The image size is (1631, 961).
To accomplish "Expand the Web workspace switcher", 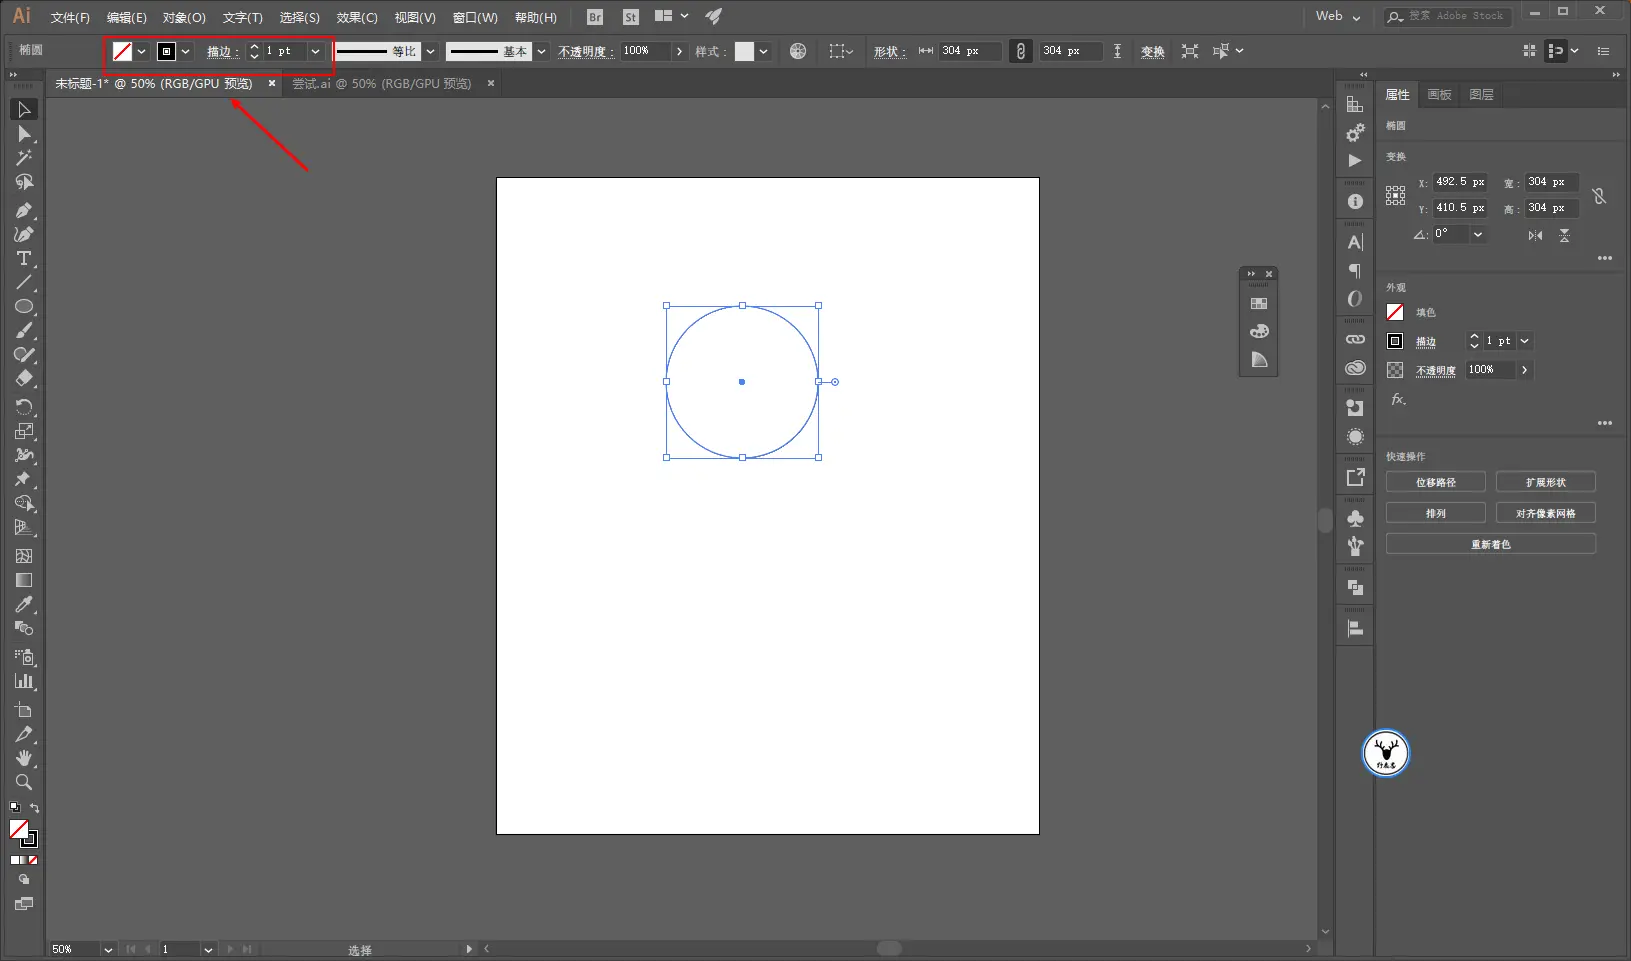I will (x=1337, y=17).
